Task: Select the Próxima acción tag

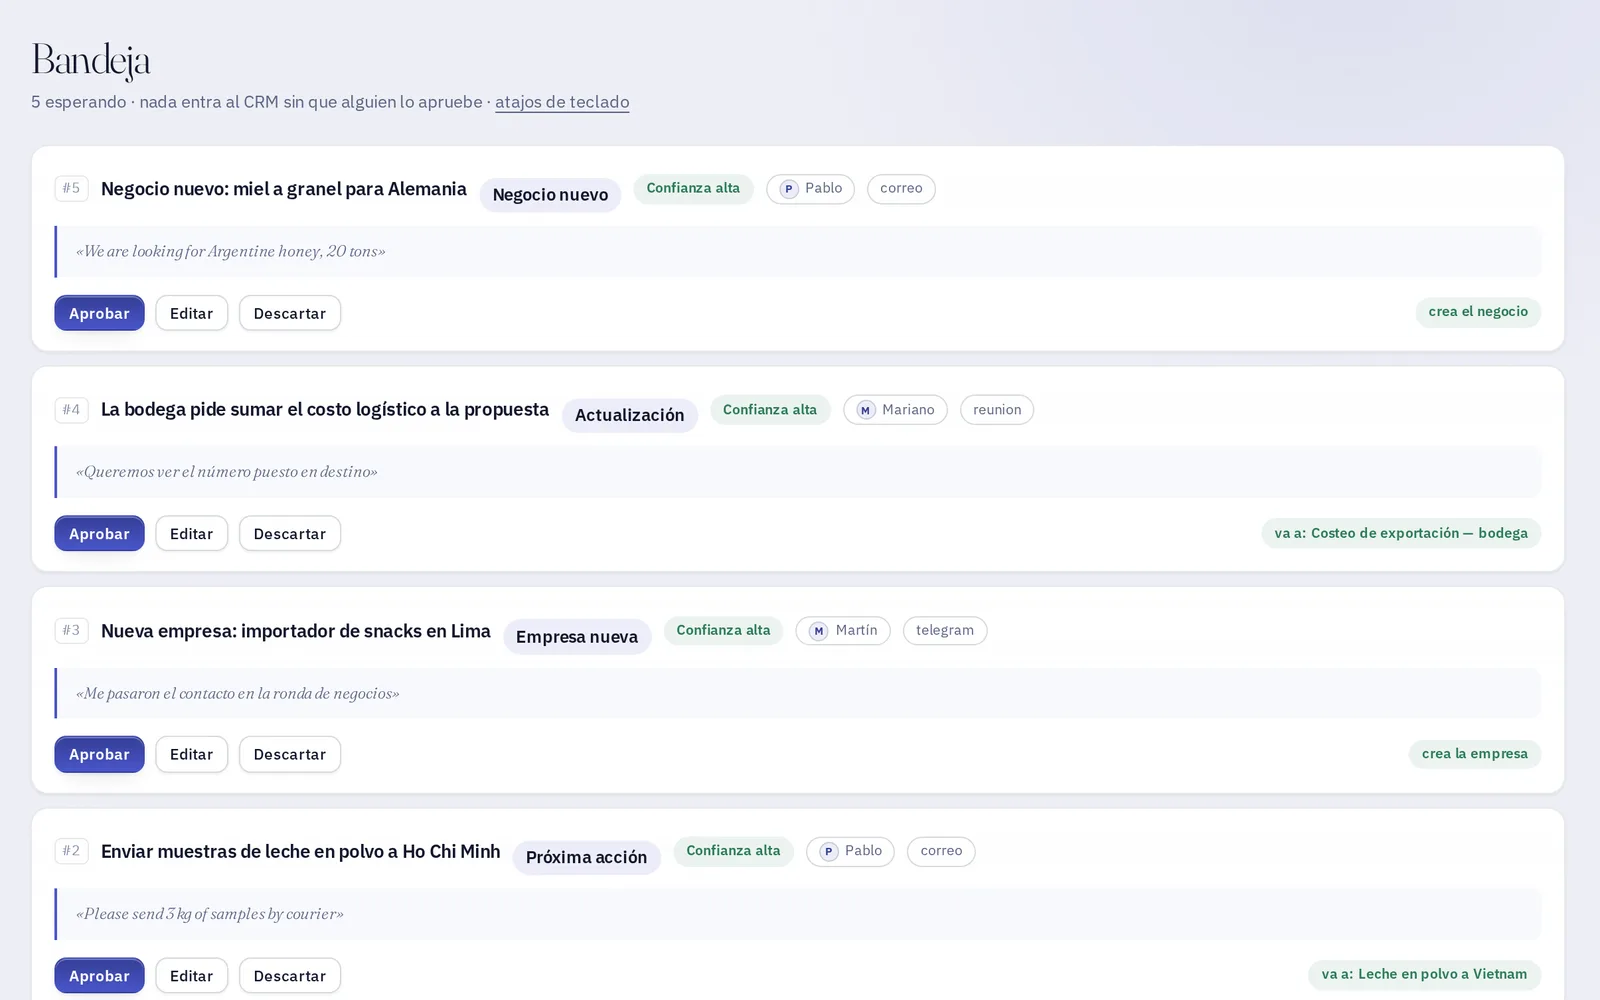Action: click(586, 857)
